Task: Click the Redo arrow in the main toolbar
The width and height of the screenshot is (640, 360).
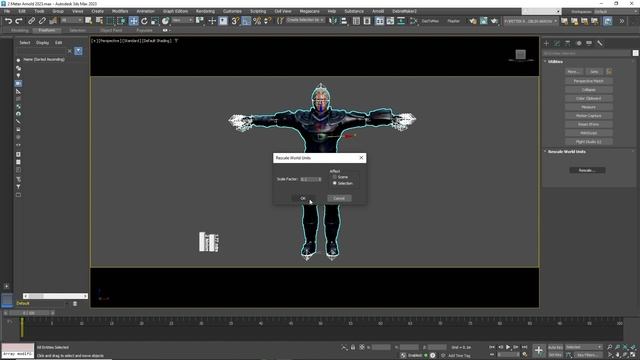Action: 19,21
